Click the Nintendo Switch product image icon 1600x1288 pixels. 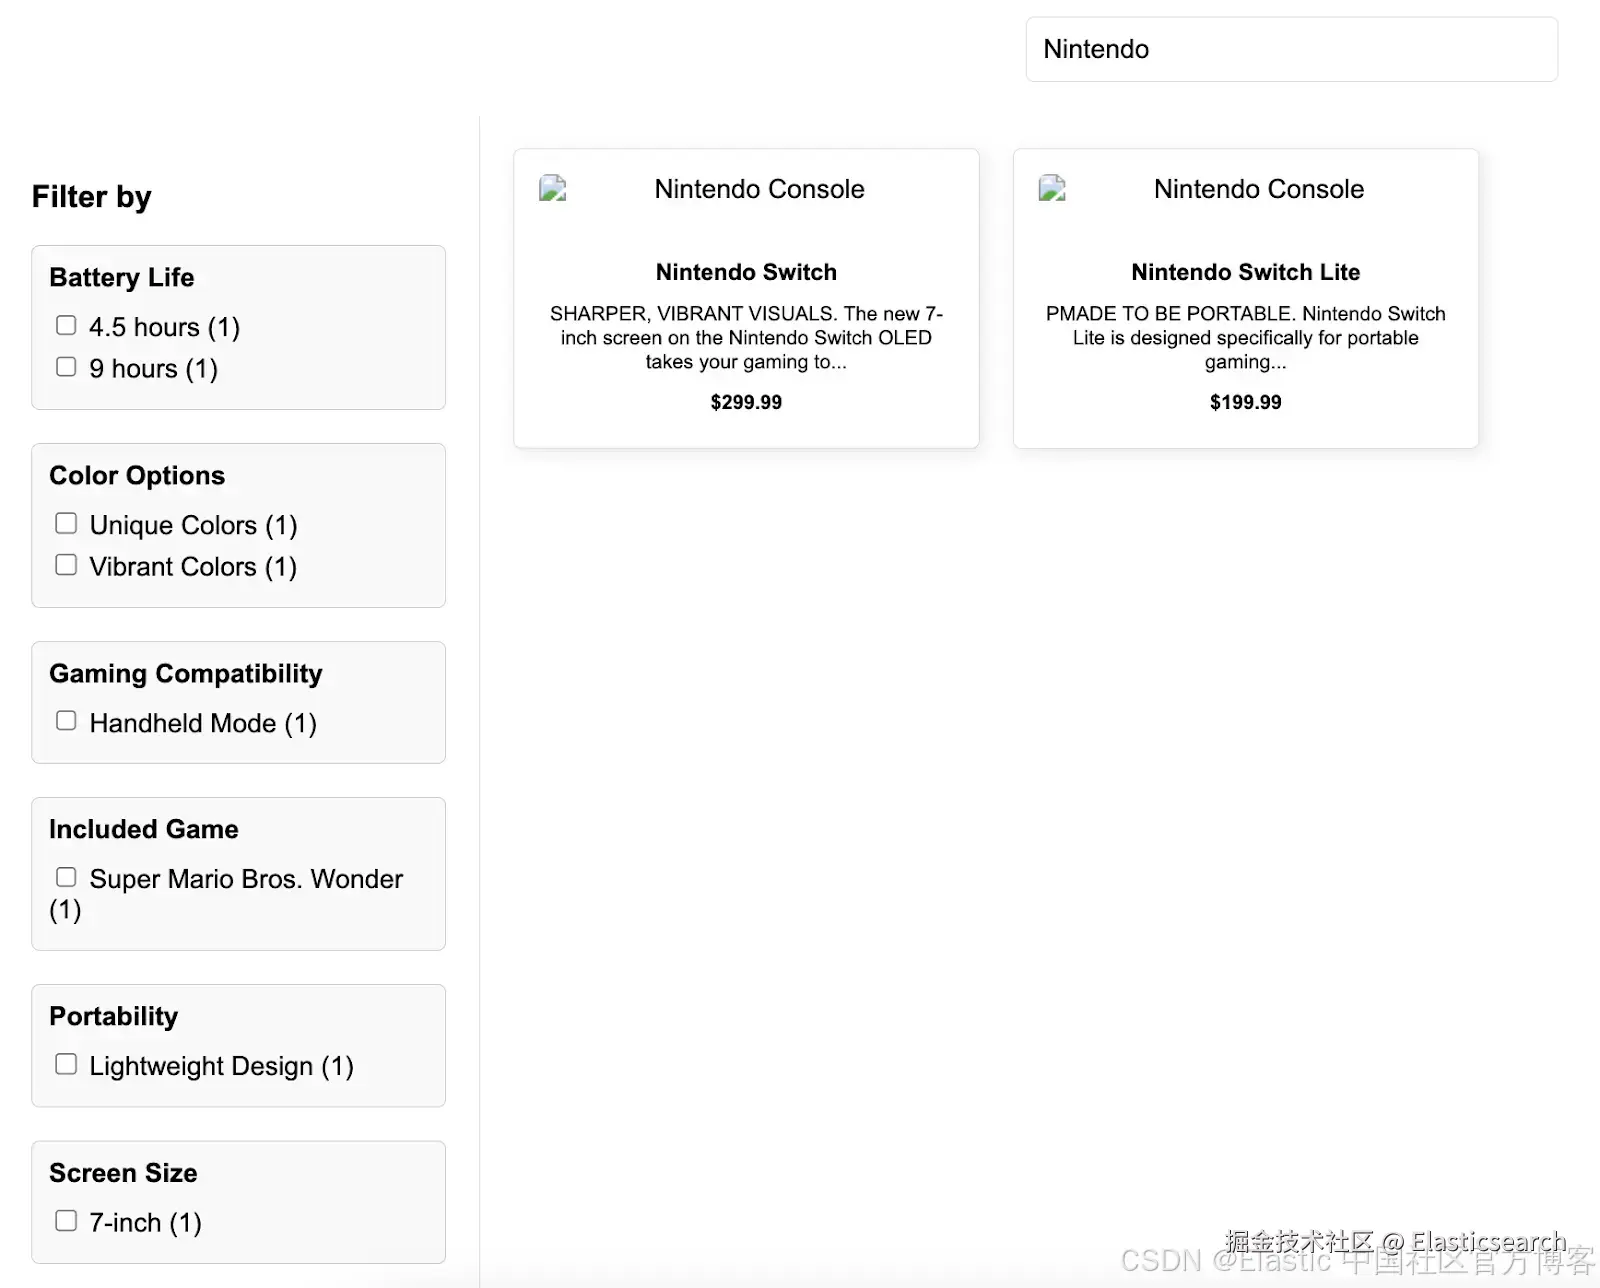553,189
